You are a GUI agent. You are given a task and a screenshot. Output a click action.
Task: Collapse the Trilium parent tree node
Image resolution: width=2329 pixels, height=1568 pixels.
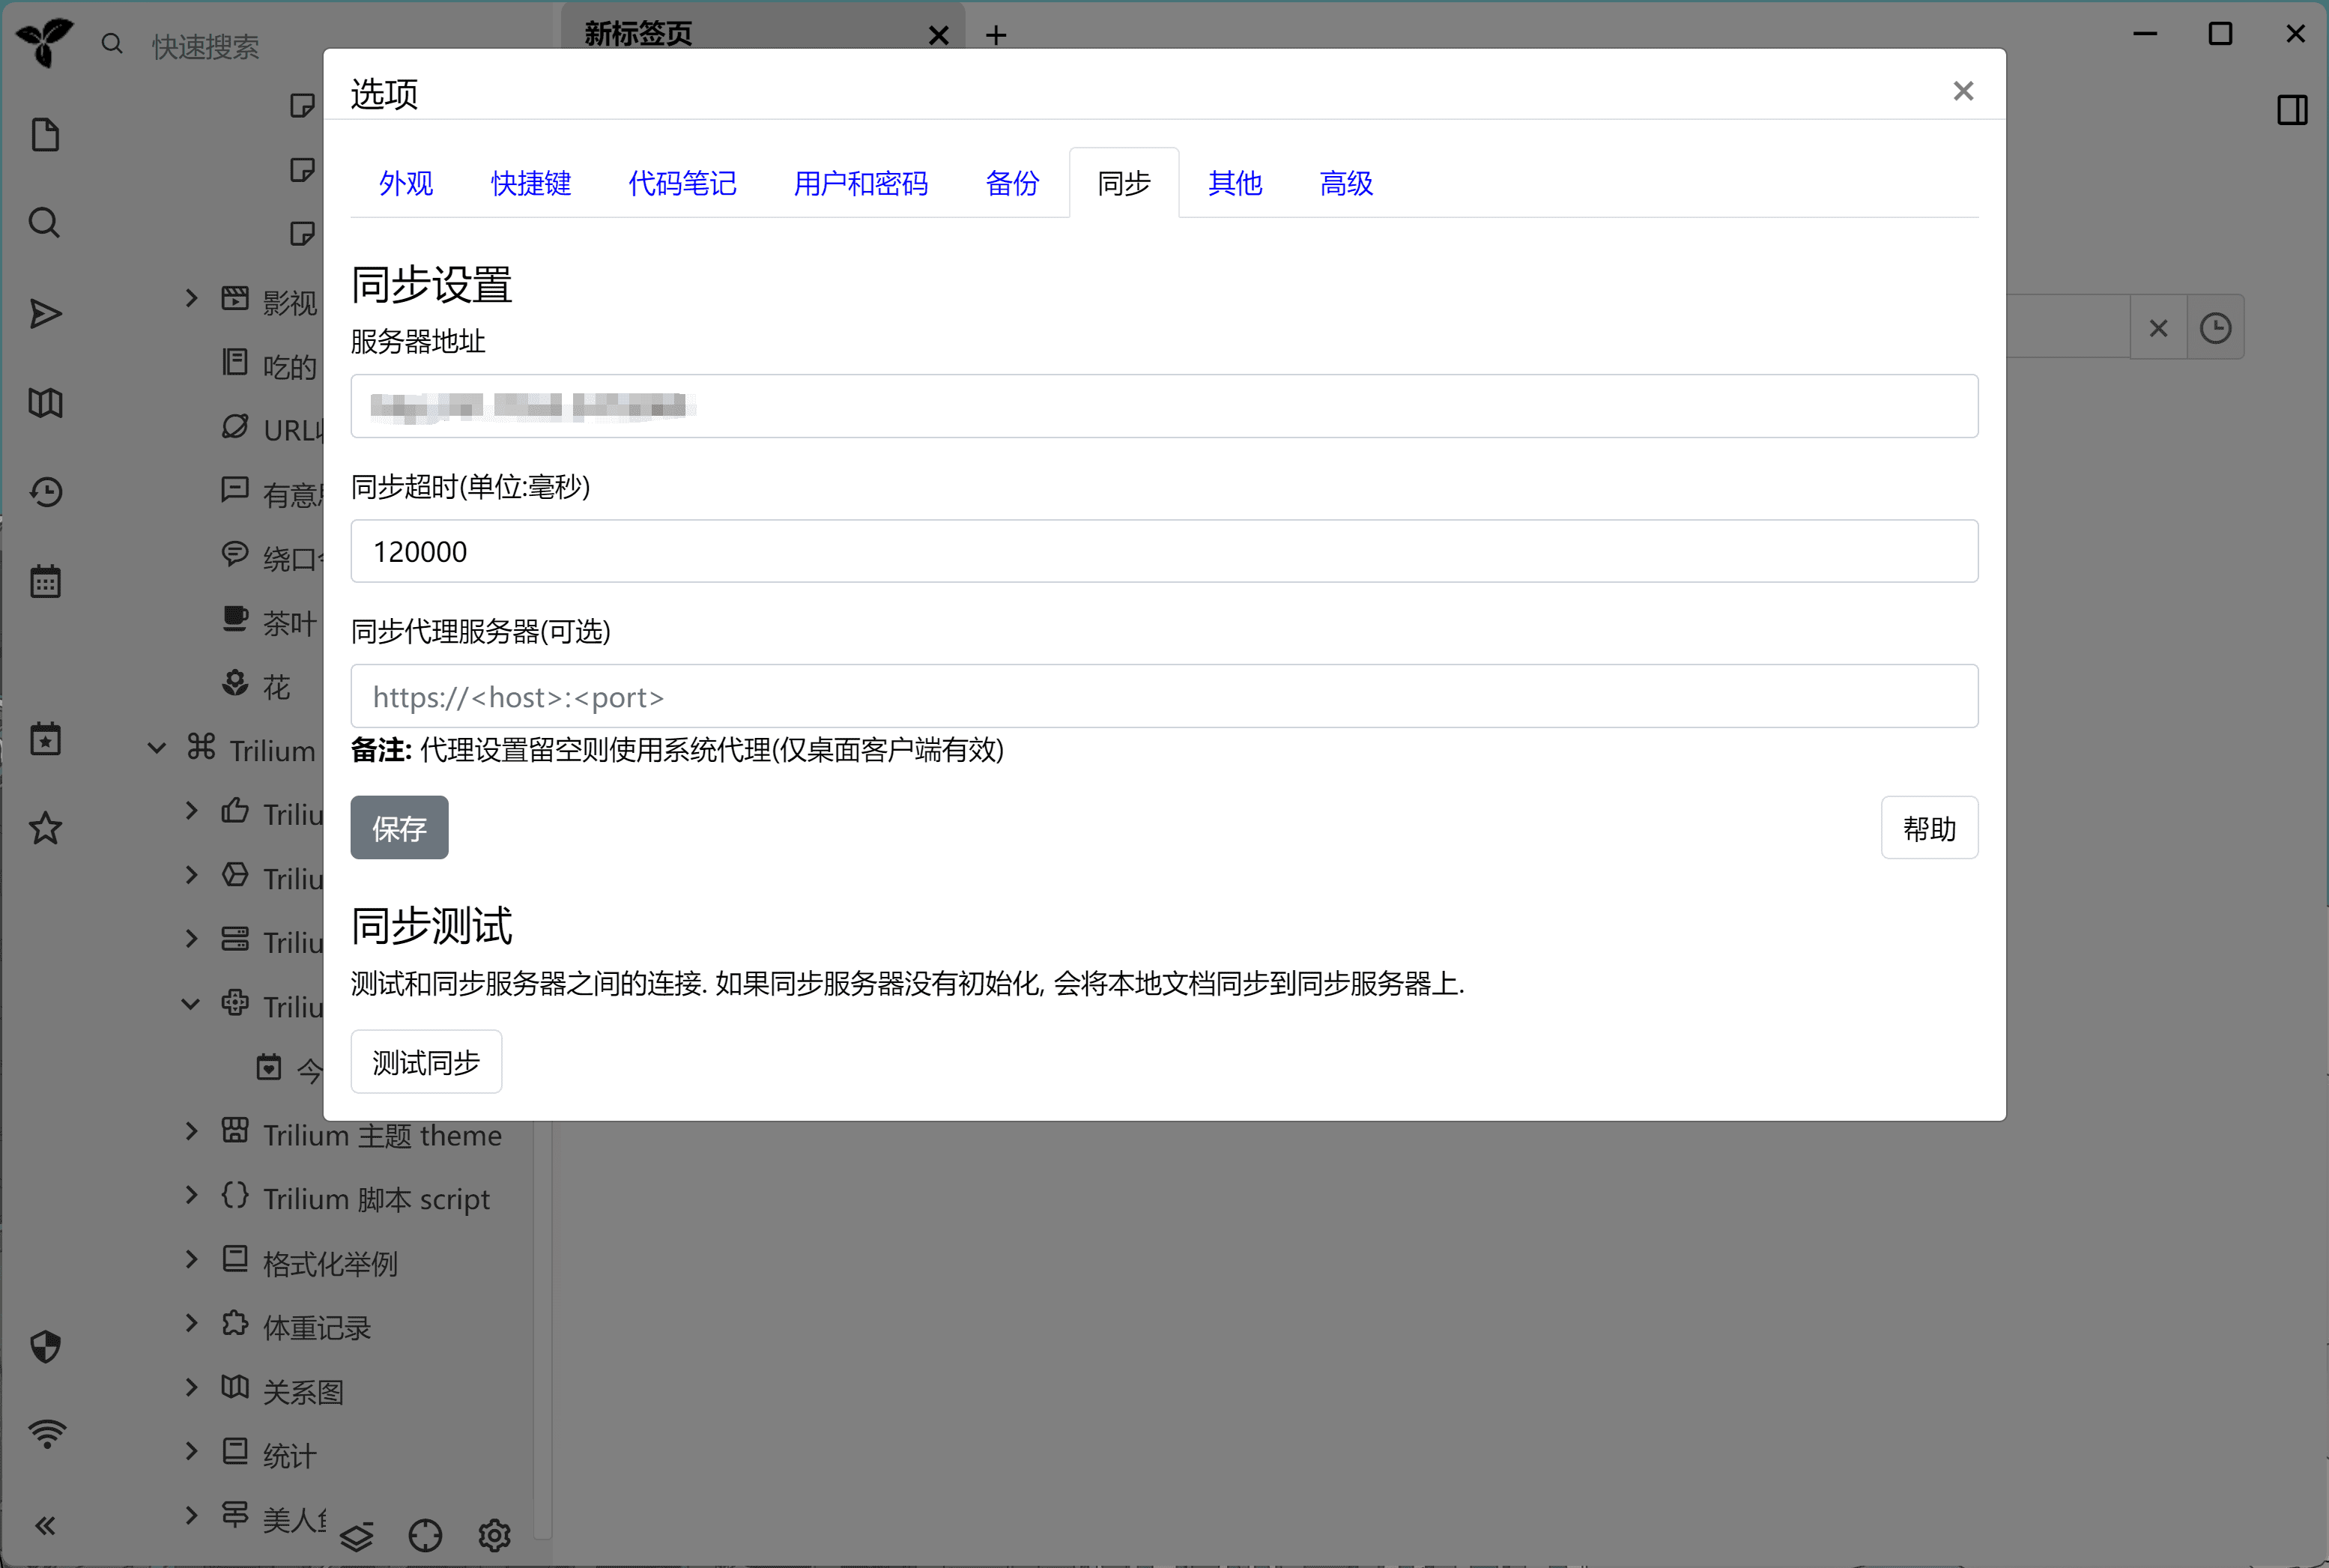(x=157, y=748)
